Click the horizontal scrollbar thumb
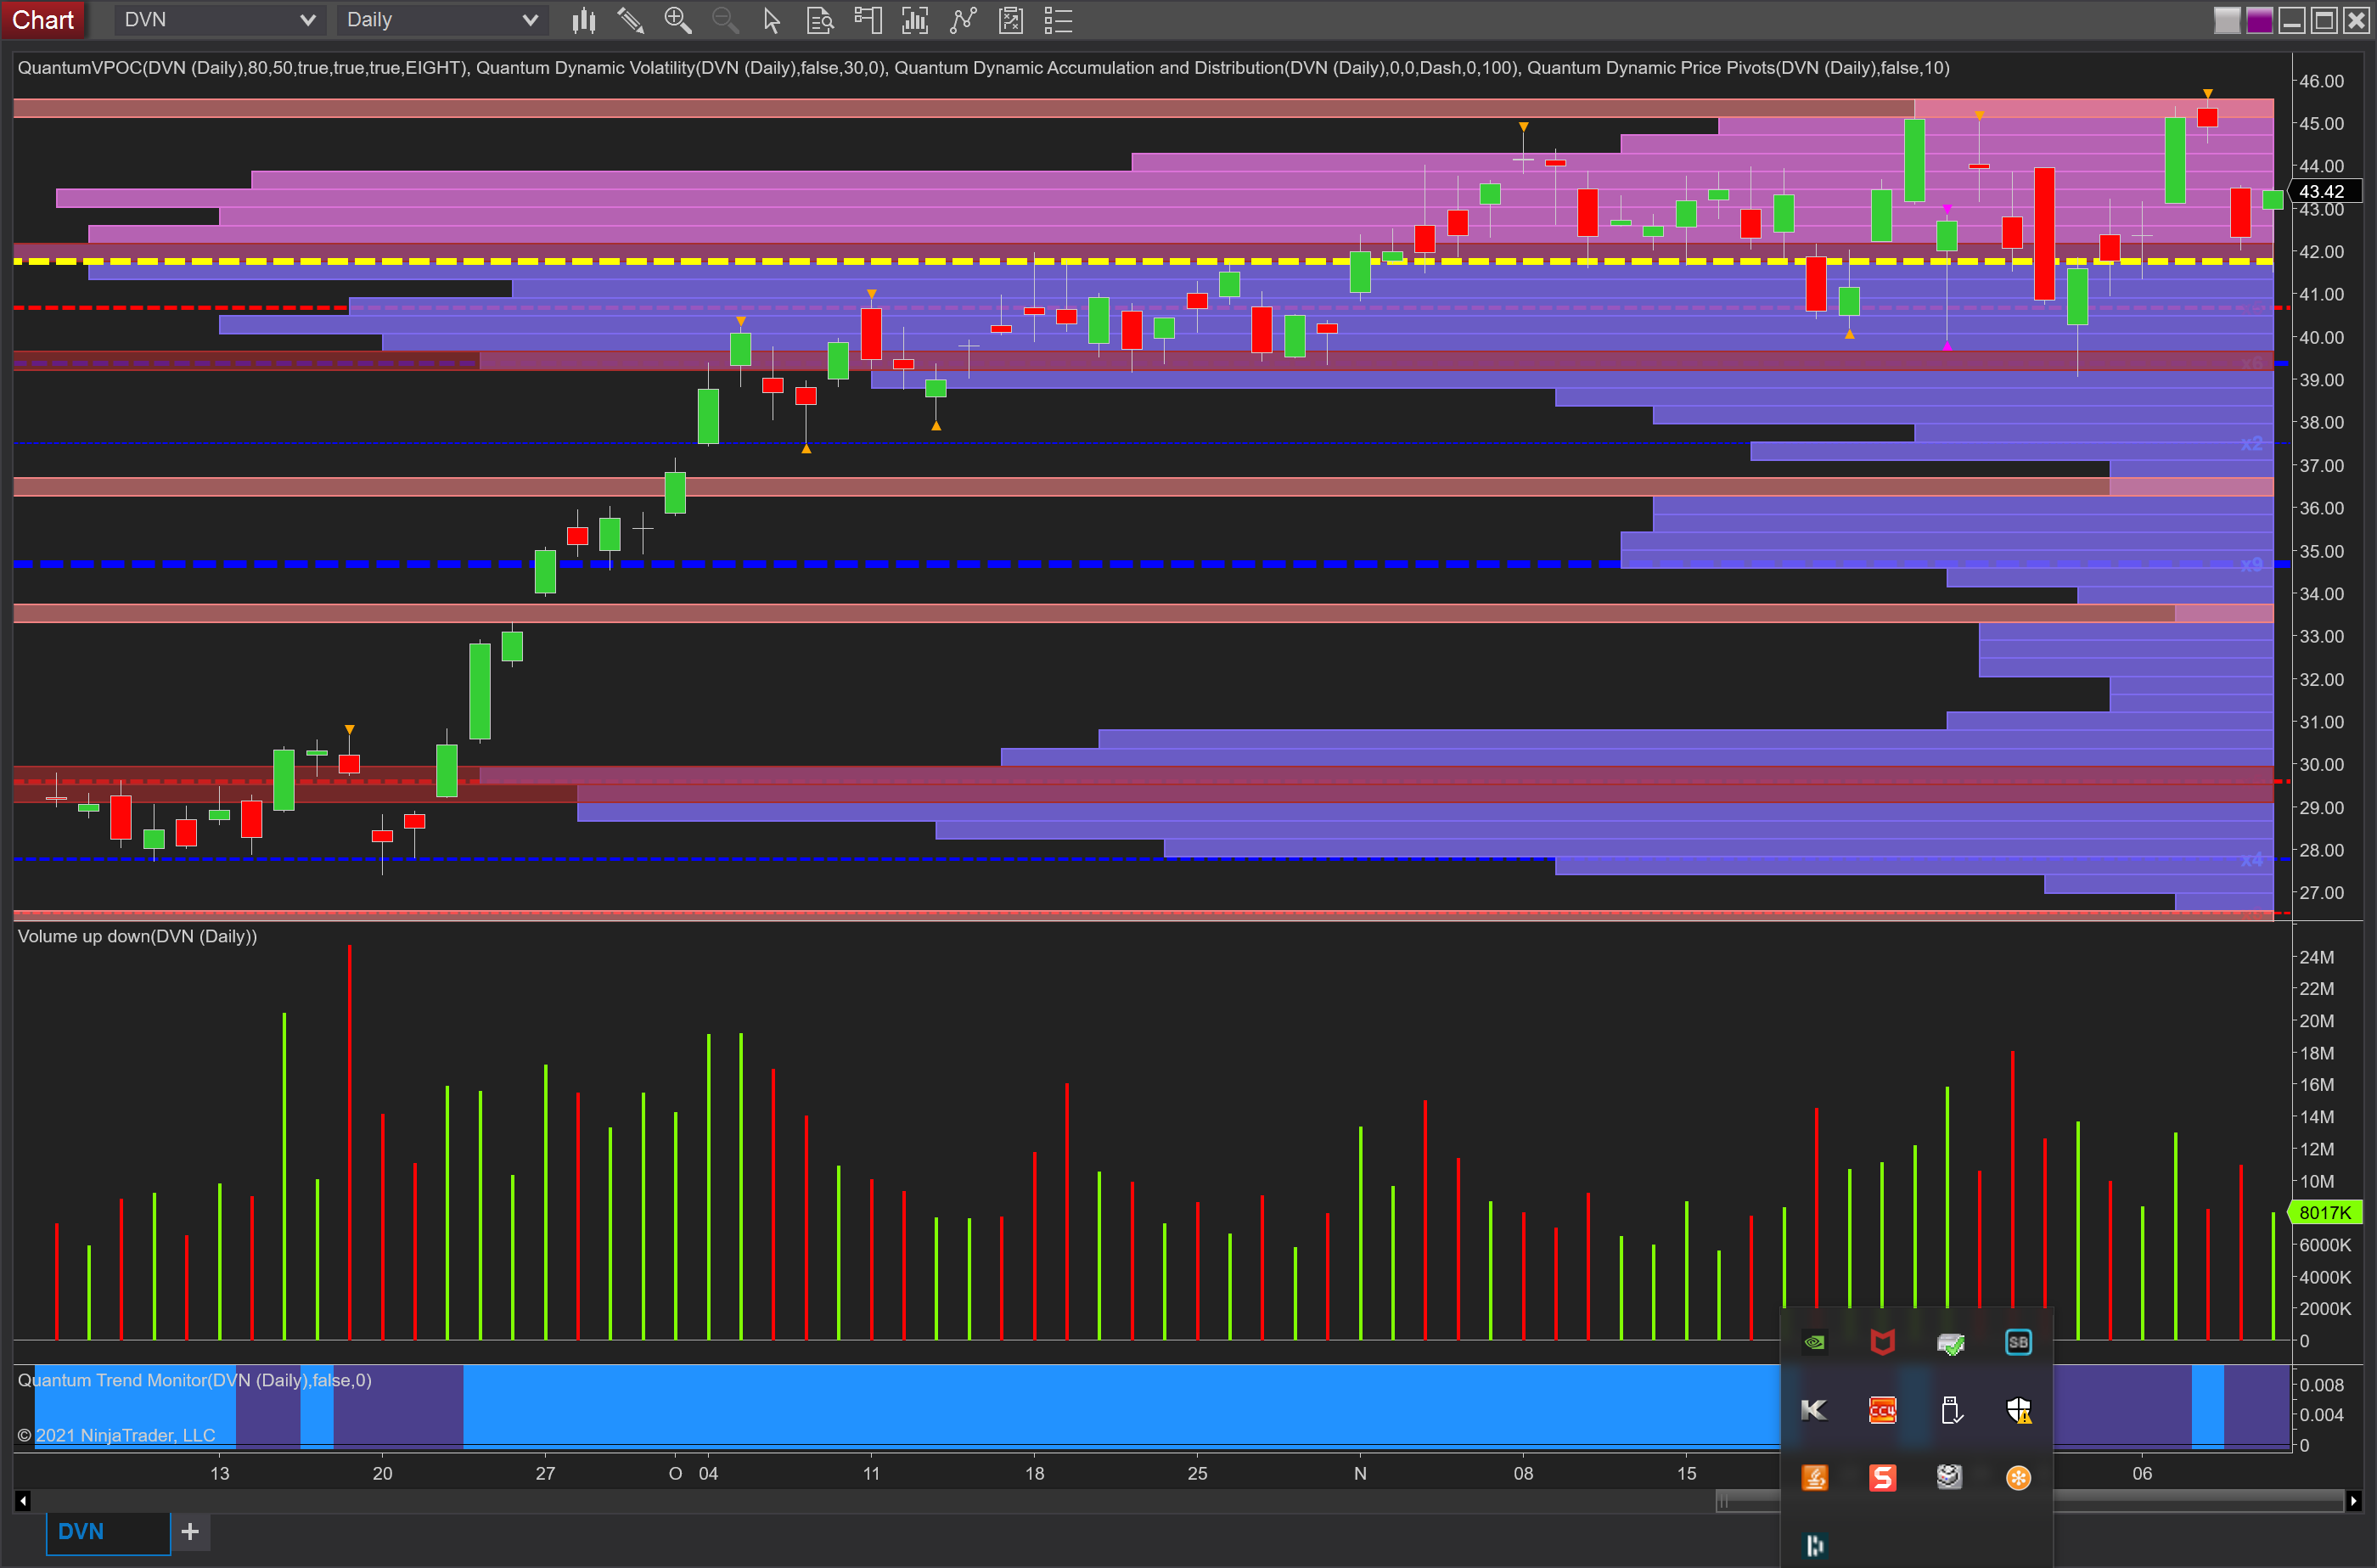This screenshot has height=1568, width=2377. pos(2030,1500)
